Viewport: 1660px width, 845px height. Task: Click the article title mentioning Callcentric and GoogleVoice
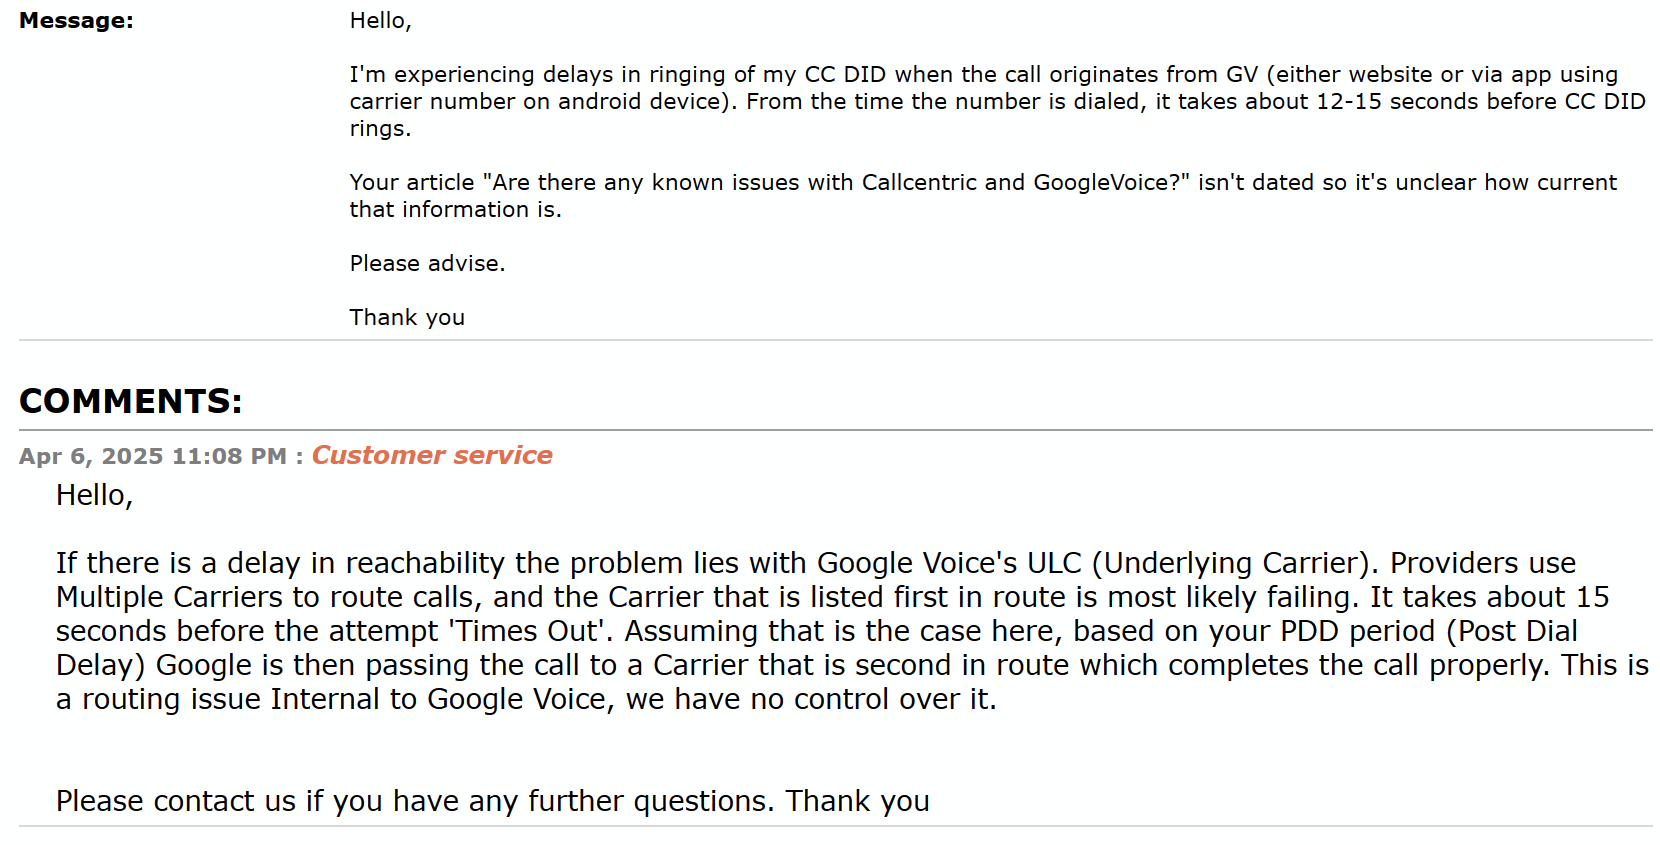tap(836, 183)
